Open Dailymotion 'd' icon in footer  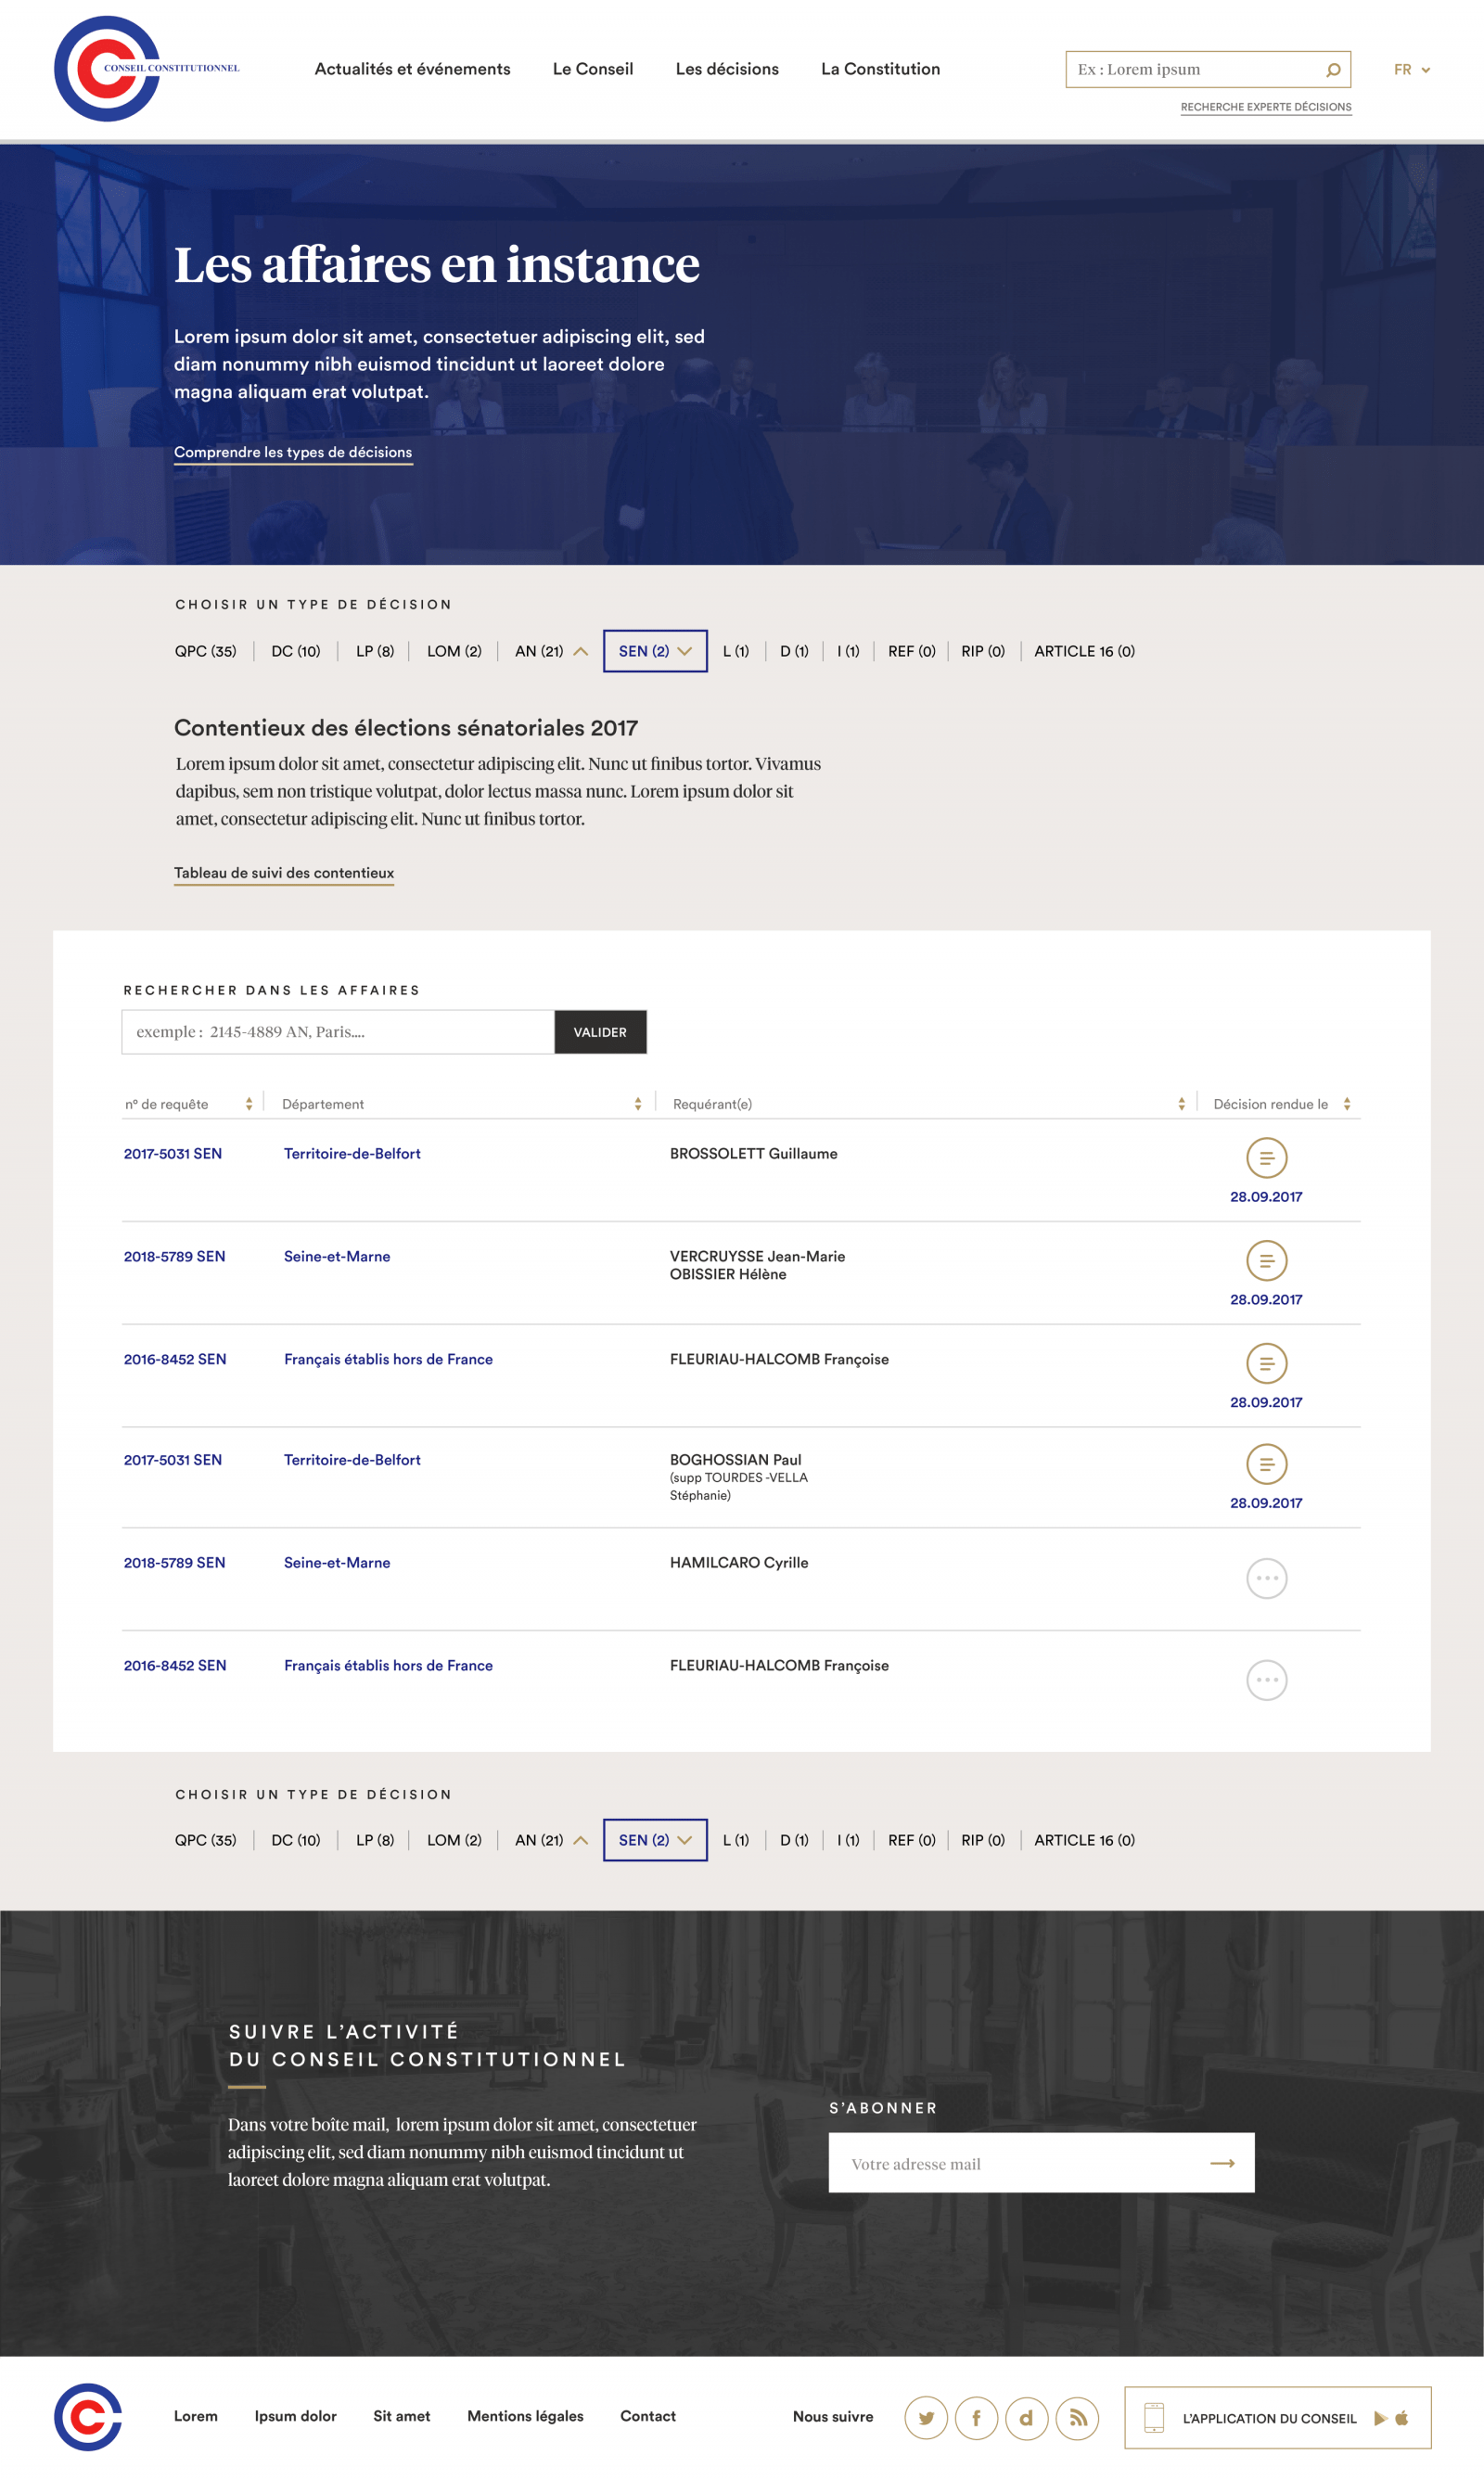[1026, 2418]
